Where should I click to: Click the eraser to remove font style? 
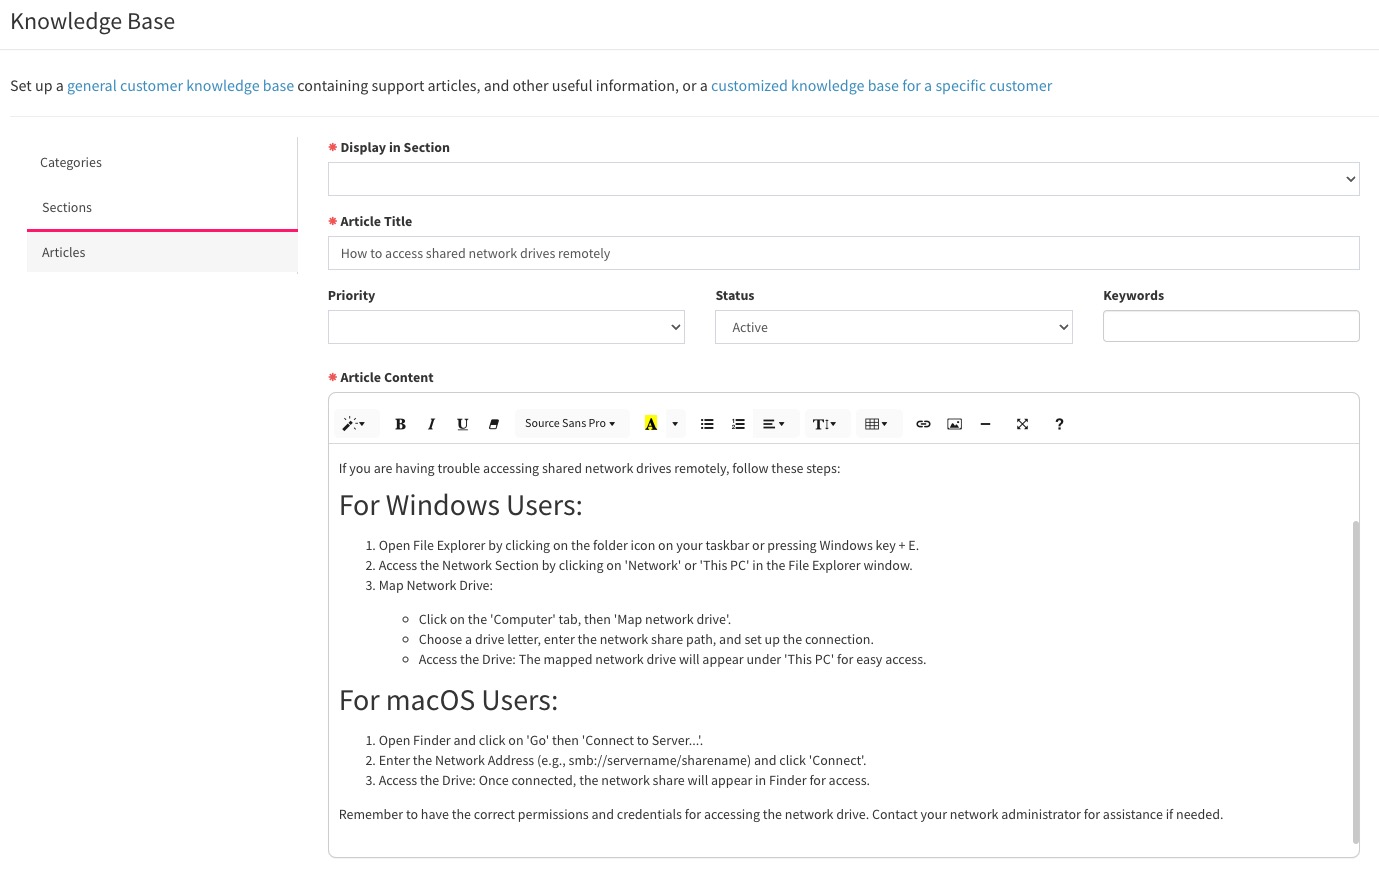(493, 424)
